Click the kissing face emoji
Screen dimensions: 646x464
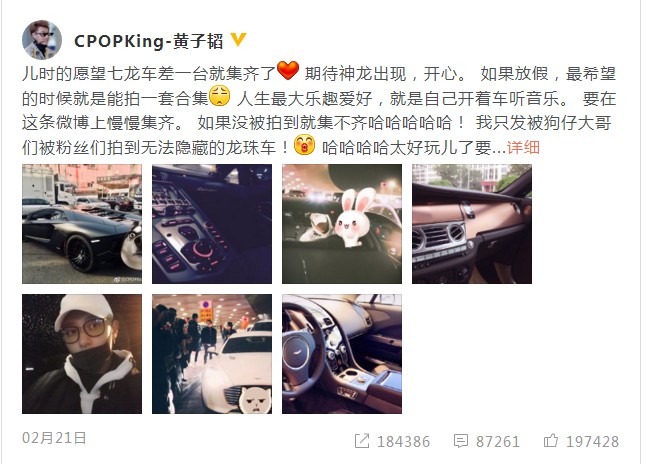coord(304,145)
